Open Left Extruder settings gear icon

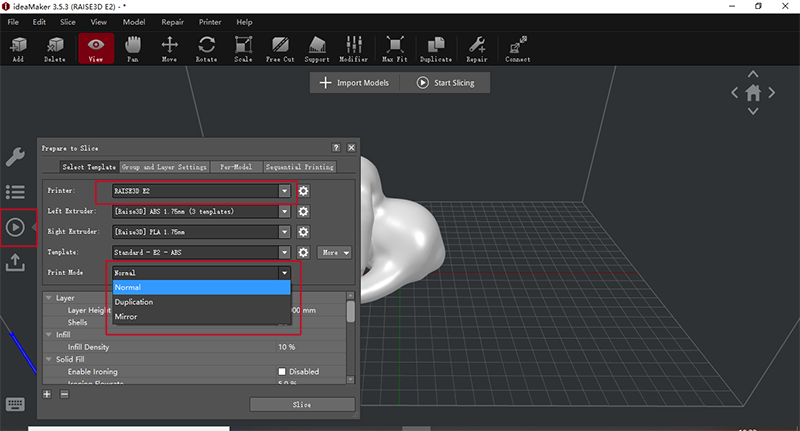[304, 211]
